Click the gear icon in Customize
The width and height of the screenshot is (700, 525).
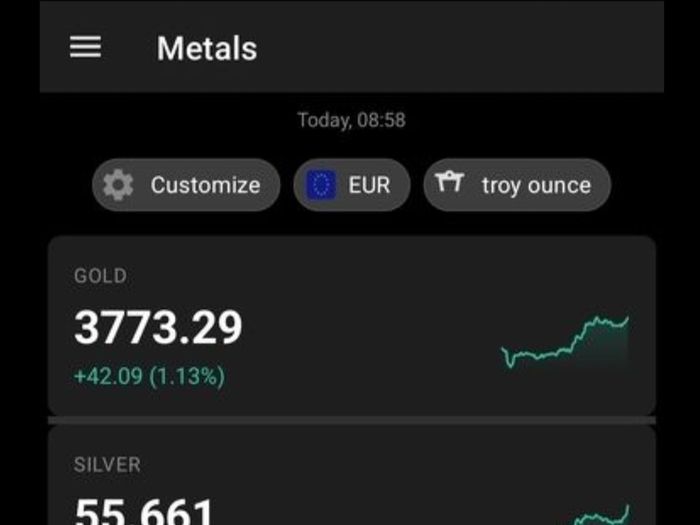118,185
